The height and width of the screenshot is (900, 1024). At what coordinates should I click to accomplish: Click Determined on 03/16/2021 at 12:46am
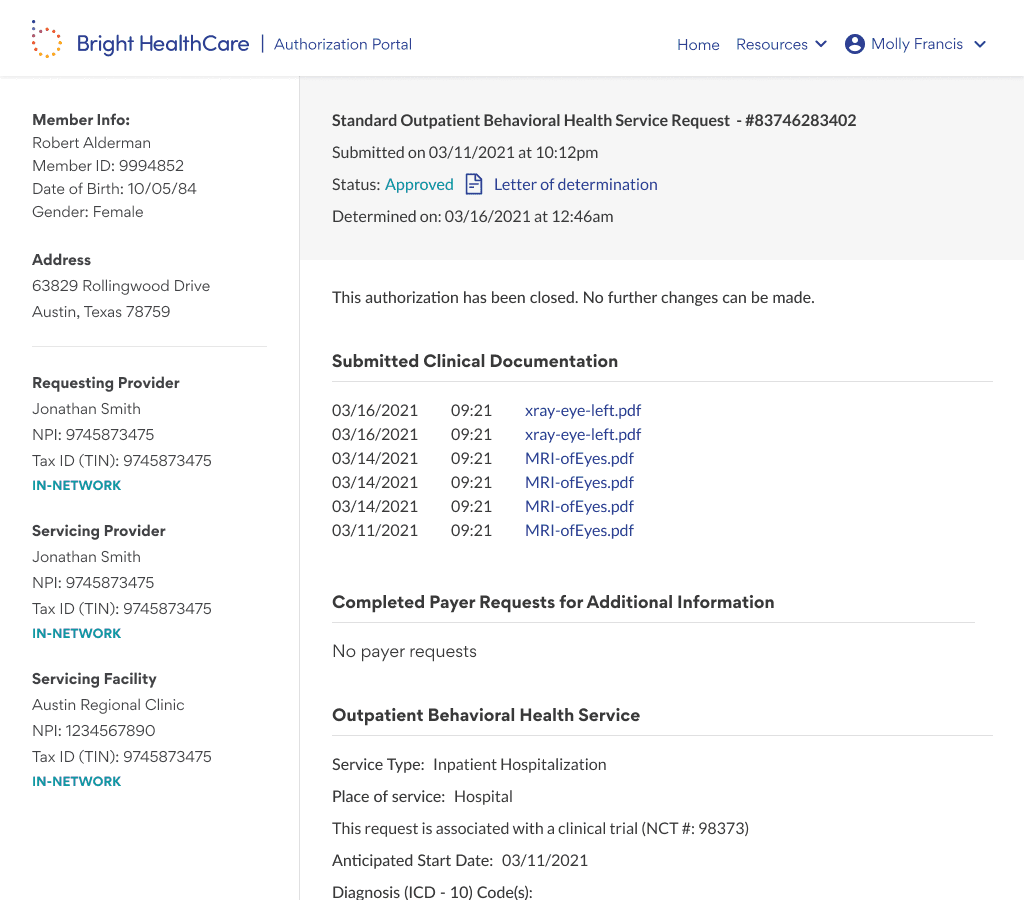[473, 216]
